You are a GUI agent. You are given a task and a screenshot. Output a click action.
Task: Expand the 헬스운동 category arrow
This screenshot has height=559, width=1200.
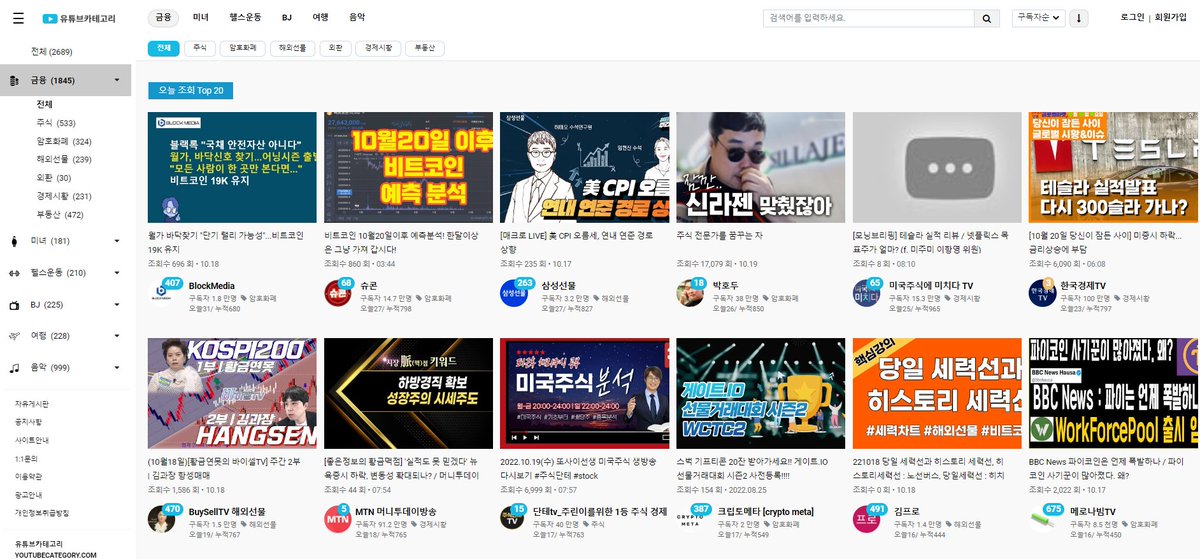tap(117, 273)
